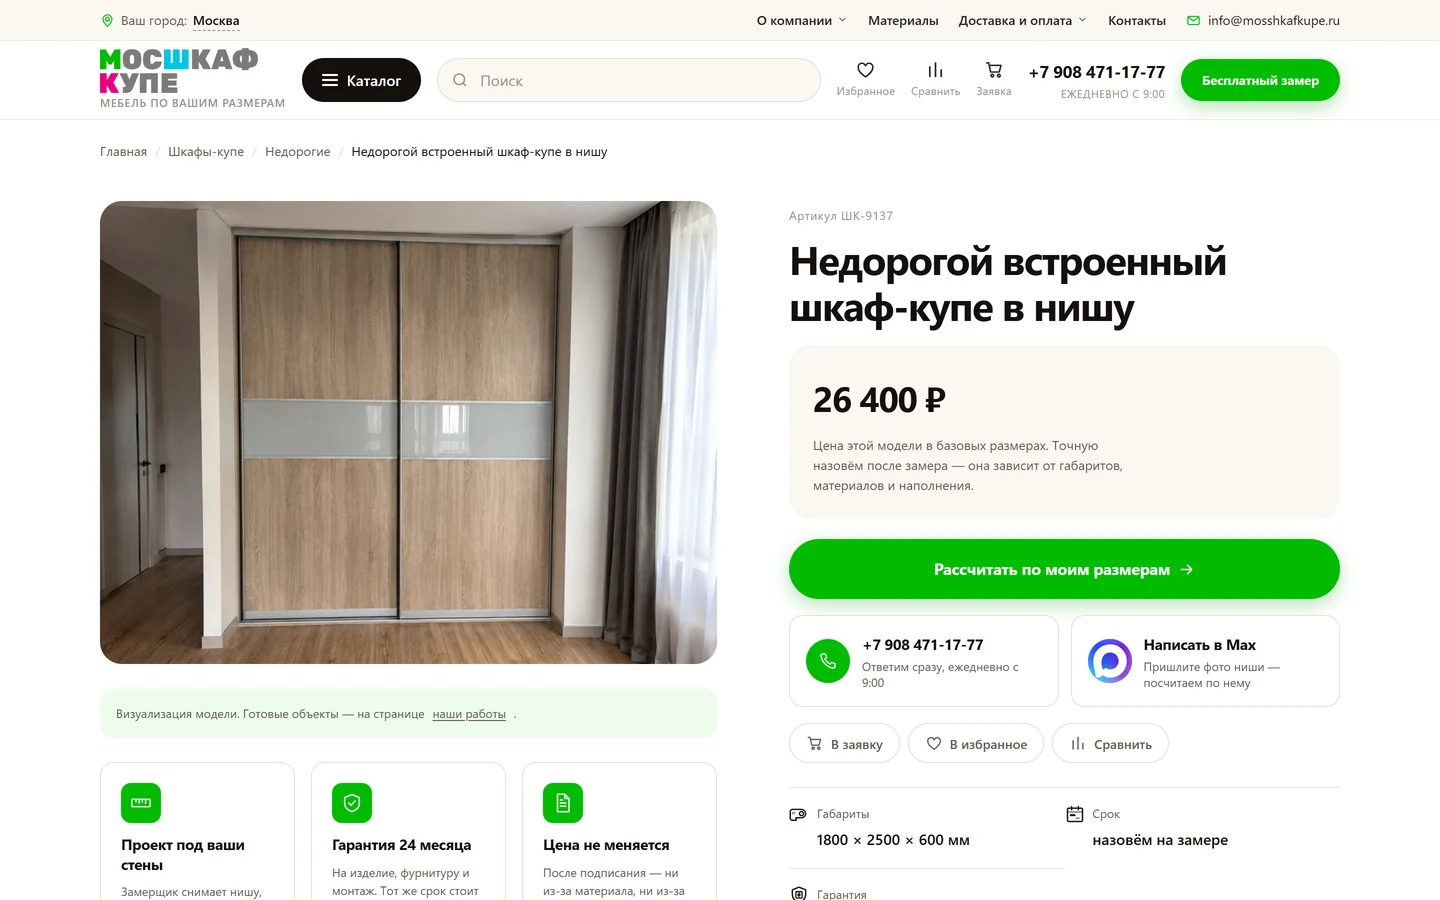
Task: Open Сравнить bars icon in header
Action: click(935, 70)
